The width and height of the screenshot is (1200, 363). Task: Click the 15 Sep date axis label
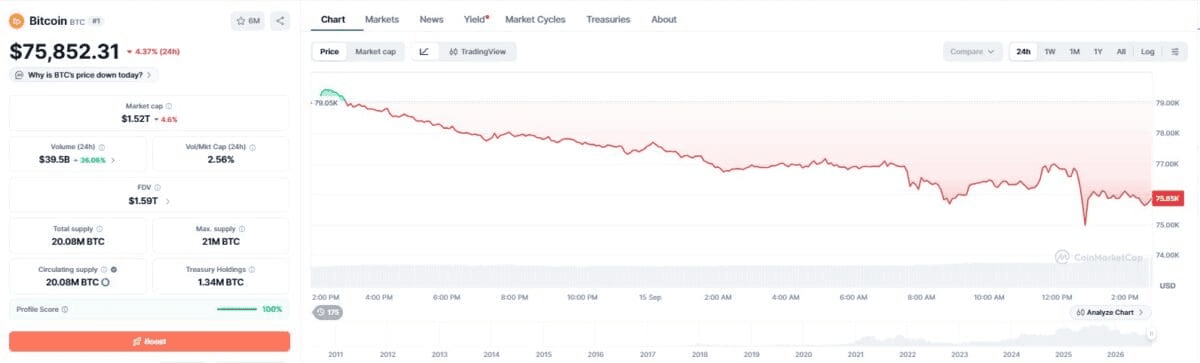coord(649,297)
